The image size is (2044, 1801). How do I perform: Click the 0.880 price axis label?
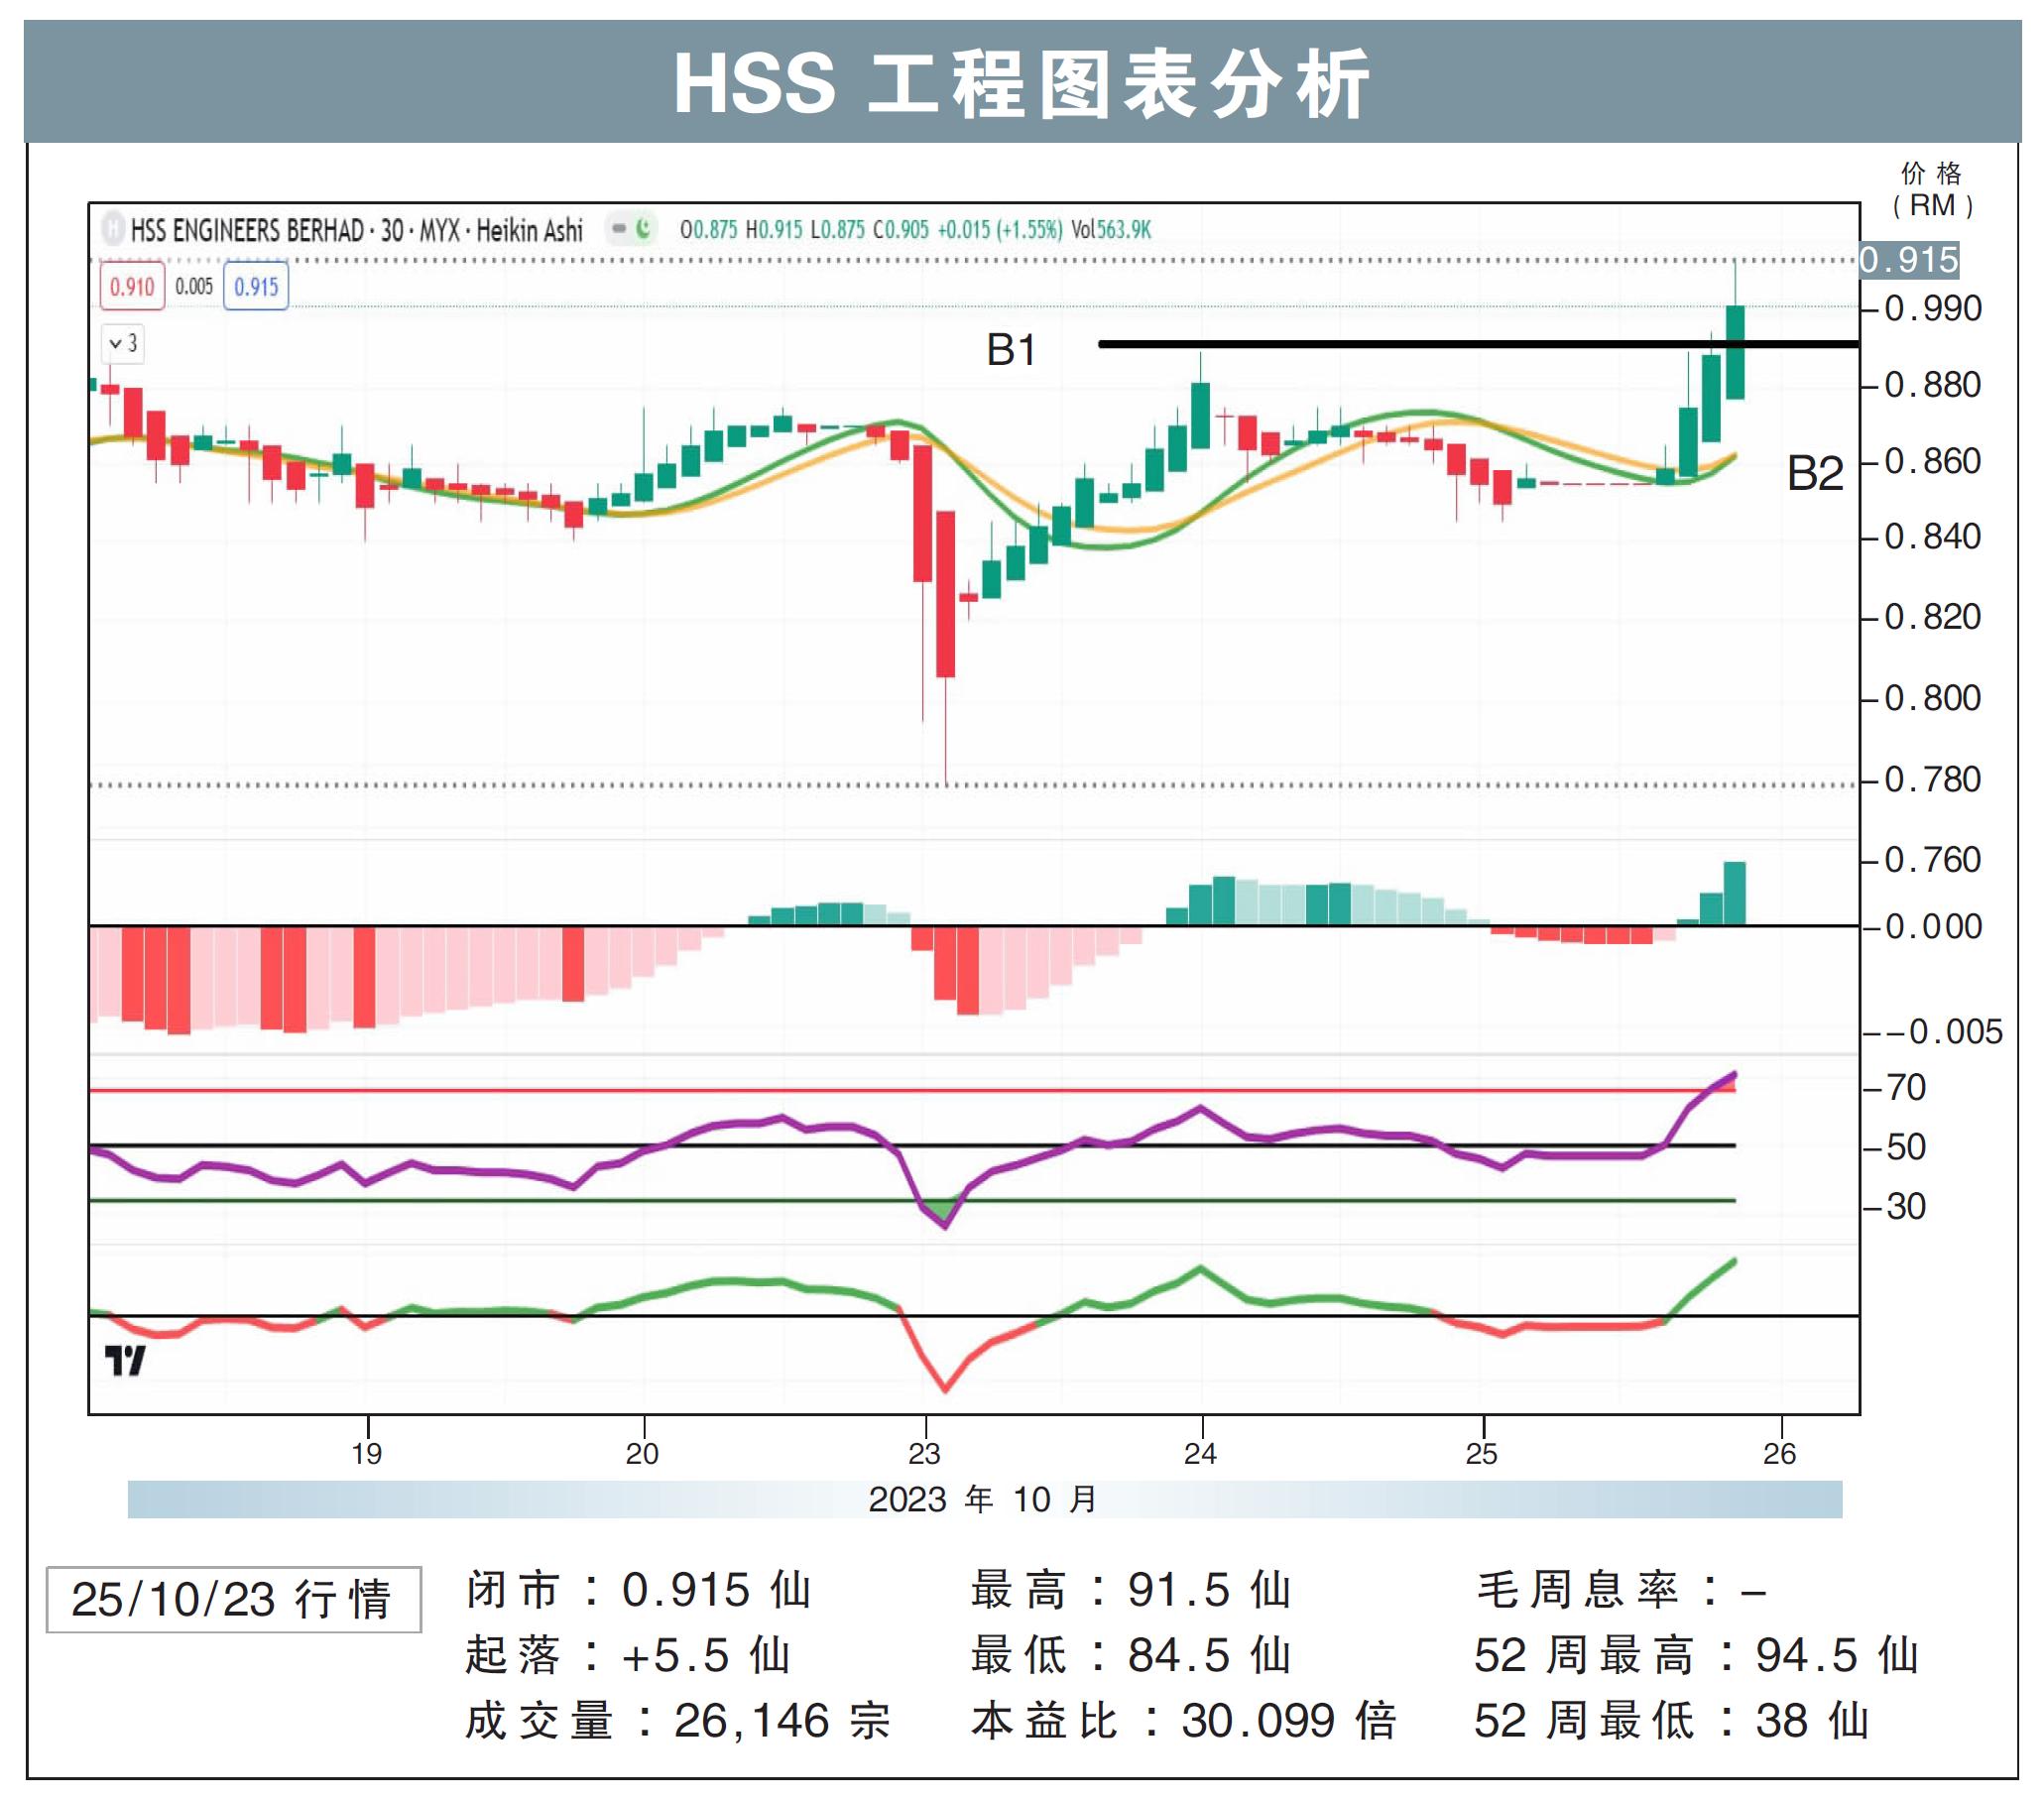click(x=1933, y=385)
